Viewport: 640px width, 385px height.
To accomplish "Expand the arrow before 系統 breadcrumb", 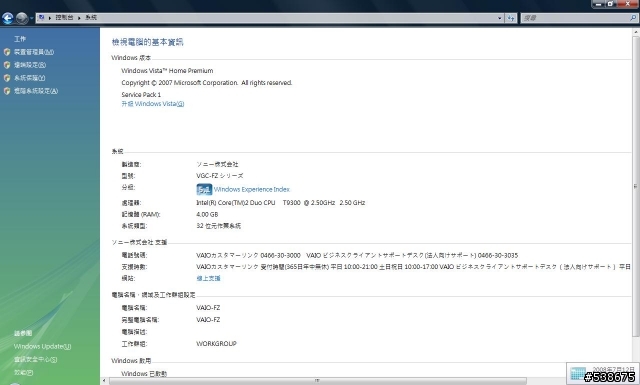I will [79, 18].
